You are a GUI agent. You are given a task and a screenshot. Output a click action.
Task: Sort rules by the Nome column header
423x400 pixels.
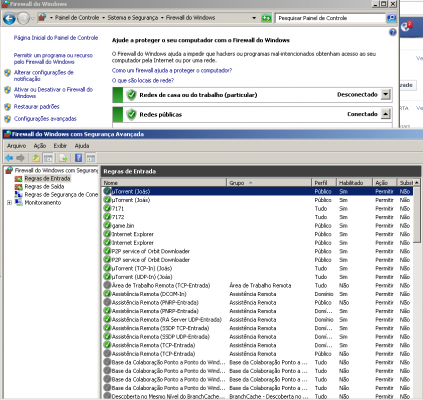164,183
